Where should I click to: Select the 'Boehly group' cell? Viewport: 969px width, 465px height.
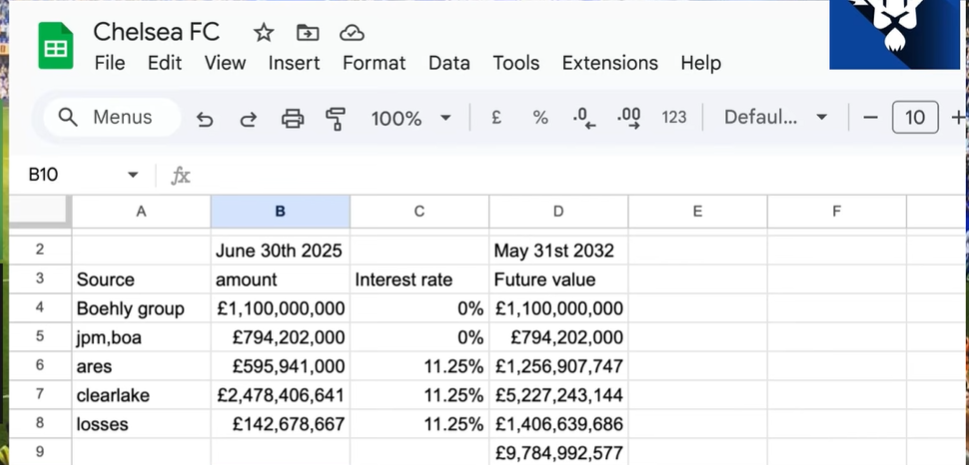pos(141,308)
